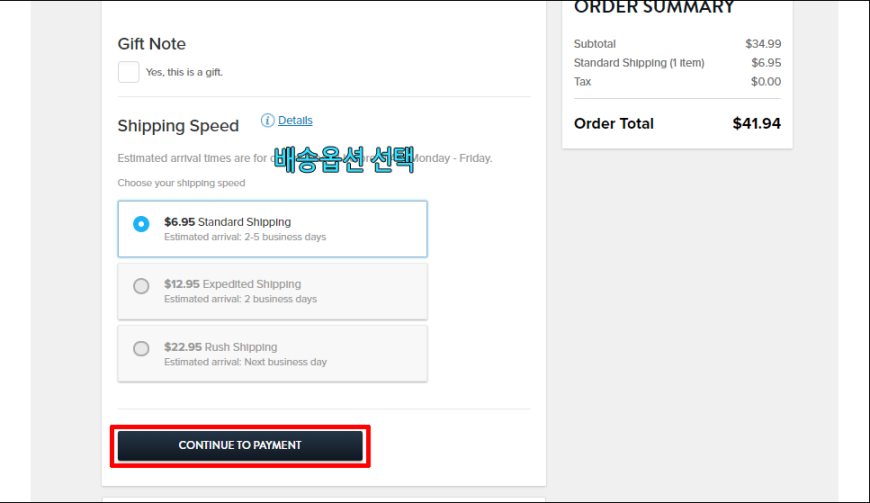
Task: Open the shipping Details link
Action: 295,120
